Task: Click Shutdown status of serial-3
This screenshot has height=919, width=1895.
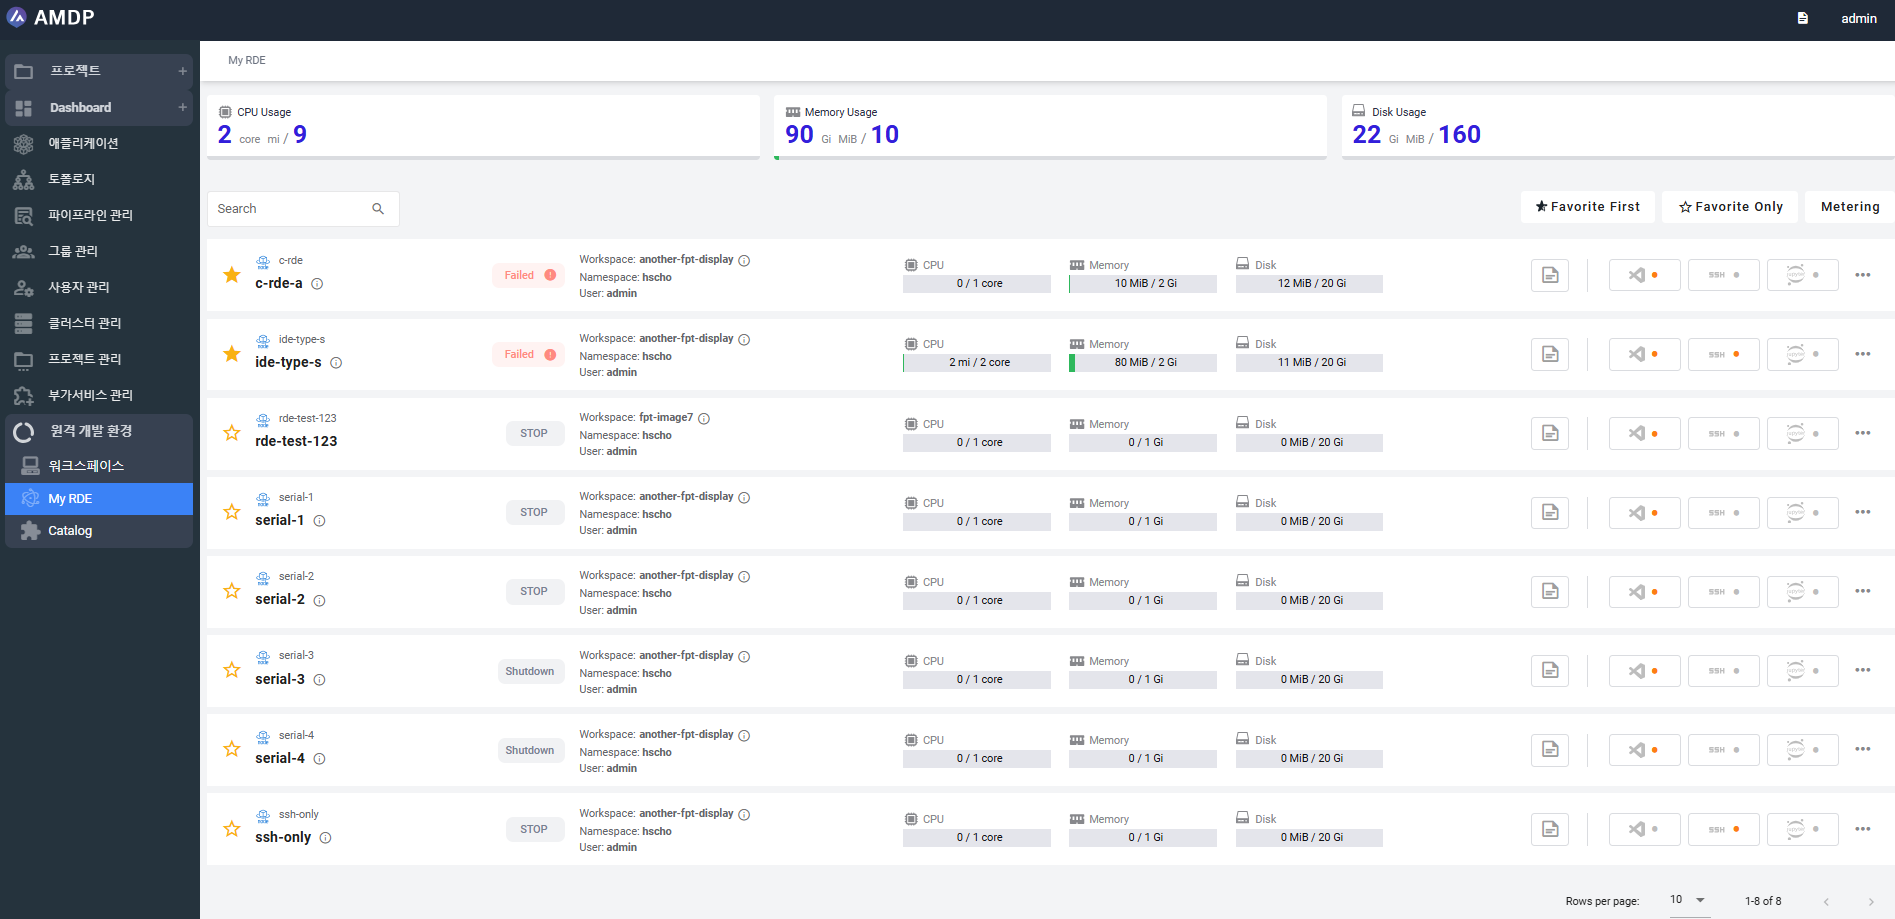Action: pyautogui.click(x=530, y=671)
